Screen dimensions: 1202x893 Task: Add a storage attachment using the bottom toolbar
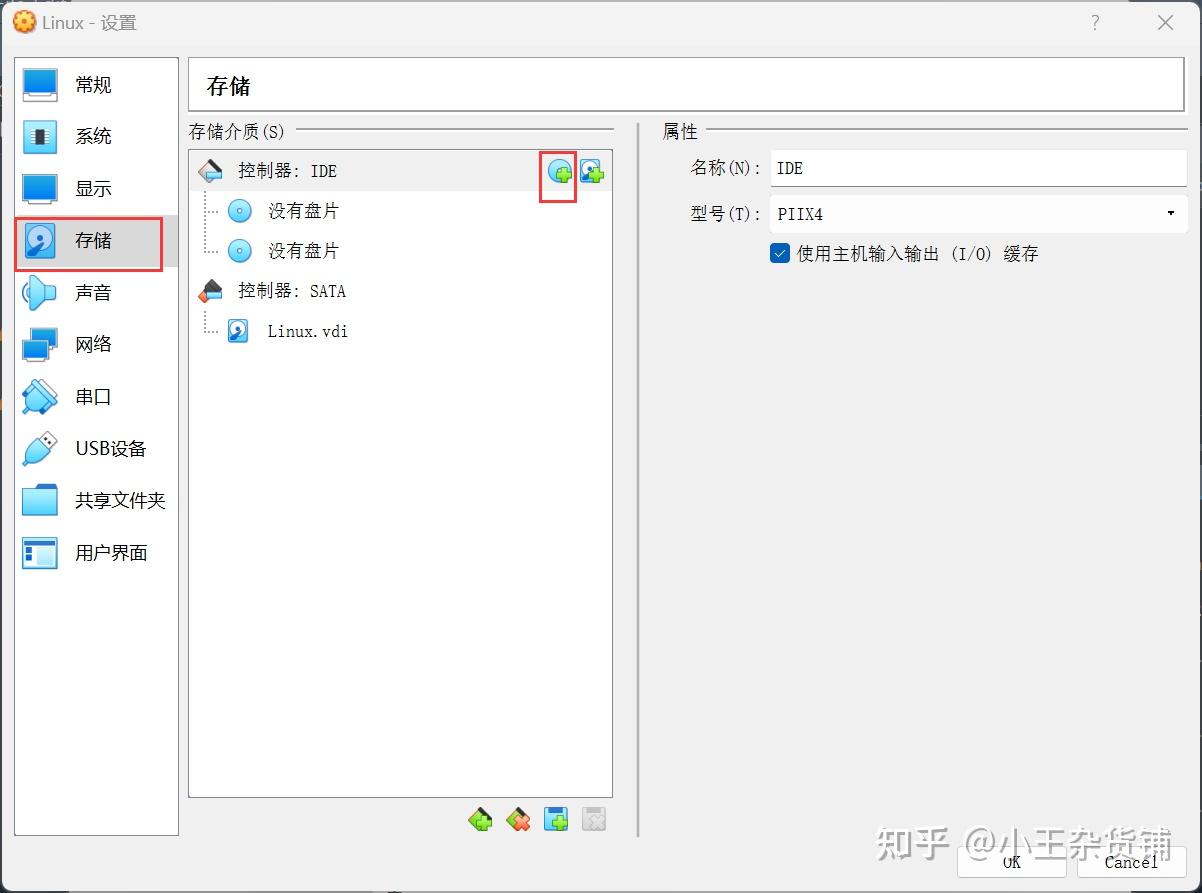coord(556,818)
